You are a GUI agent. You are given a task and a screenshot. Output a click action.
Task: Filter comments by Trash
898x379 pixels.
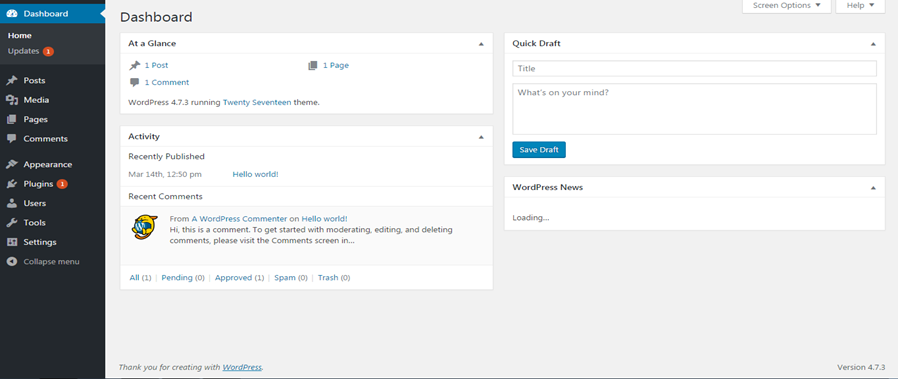[x=328, y=278]
